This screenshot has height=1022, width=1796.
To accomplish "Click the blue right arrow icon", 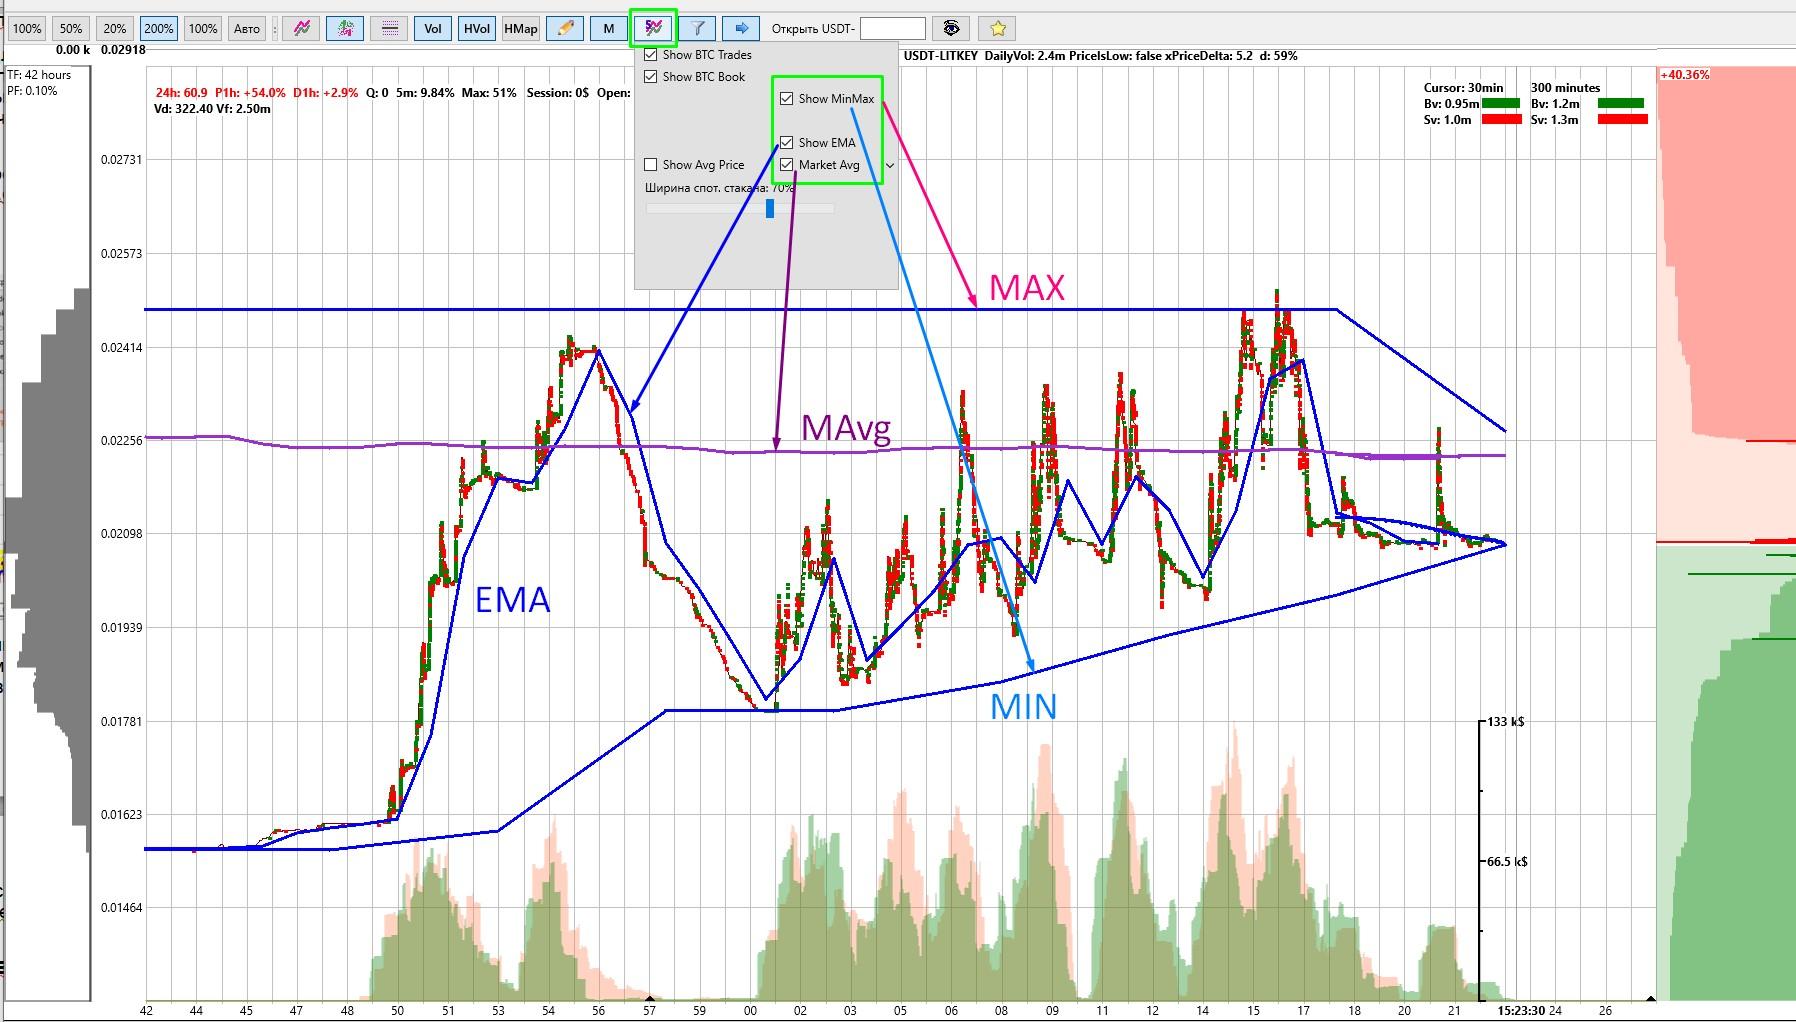I will 741,28.
